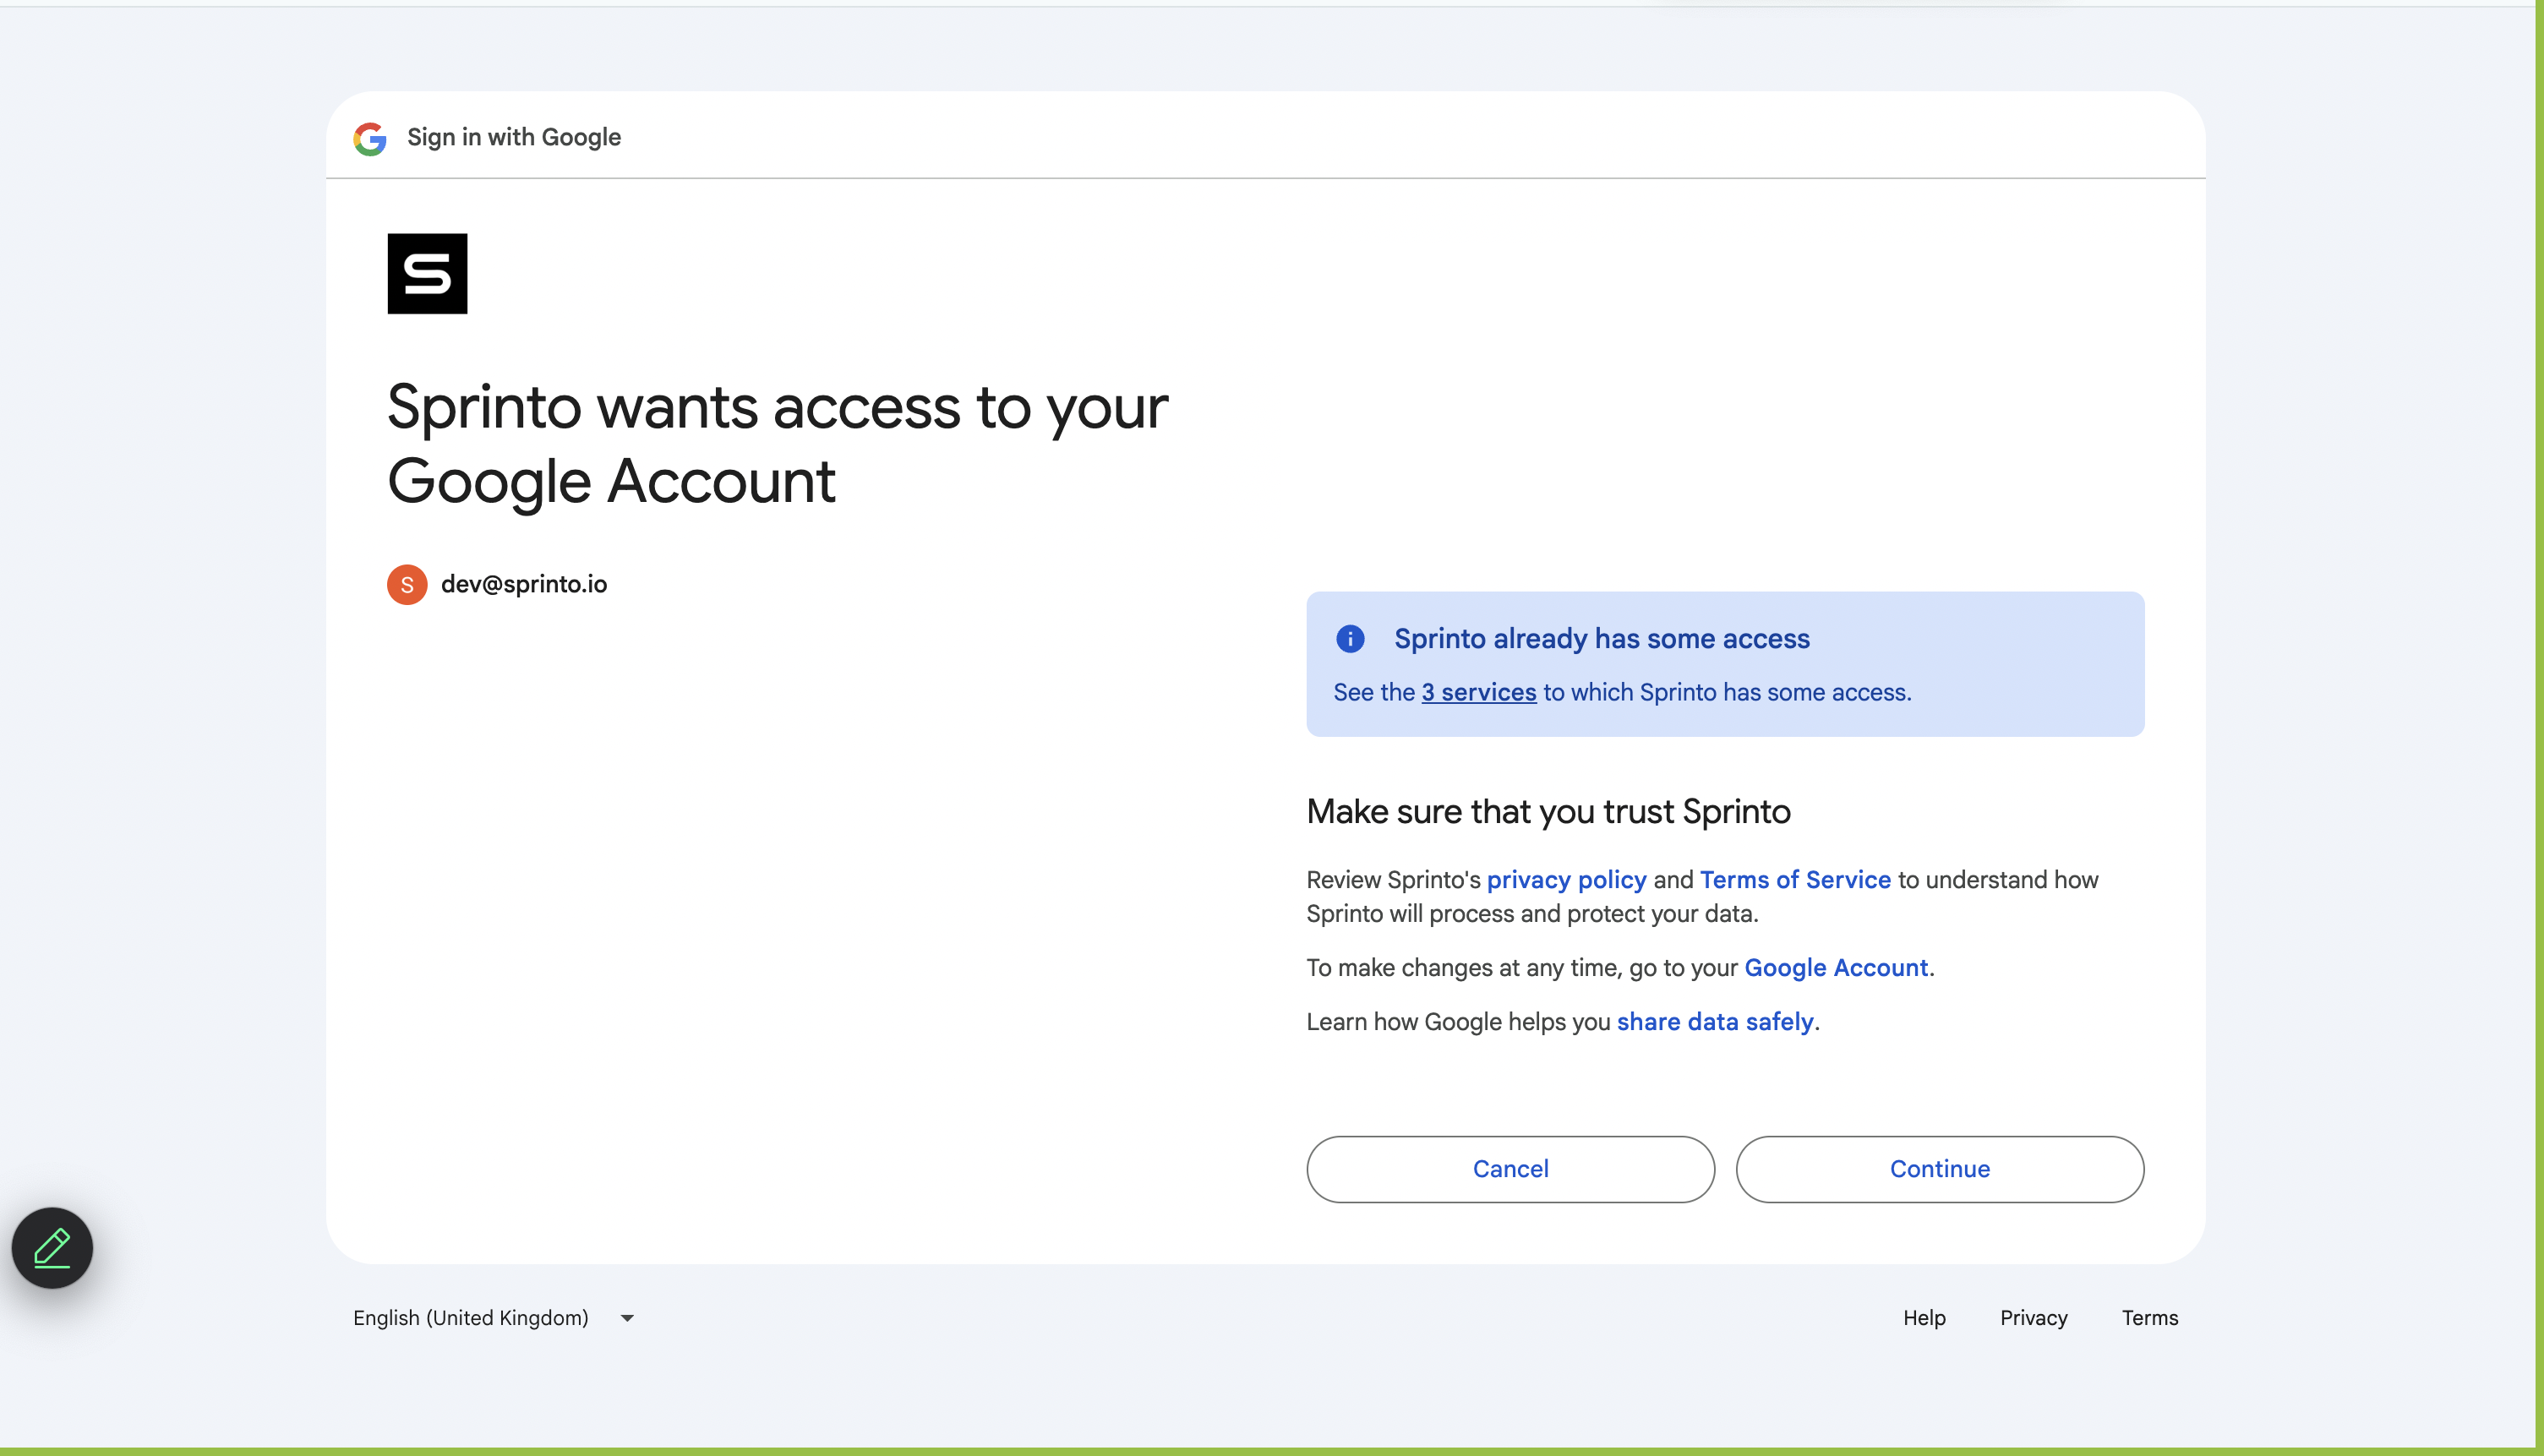
Task: Open the Terms of Service link
Action: pyautogui.click(x=1795, y=879)
